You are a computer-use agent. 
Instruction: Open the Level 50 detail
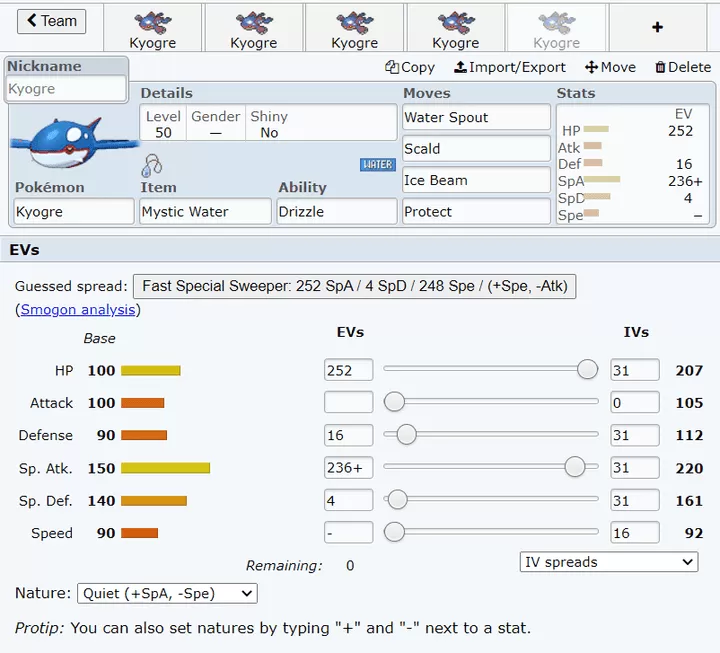163,124
